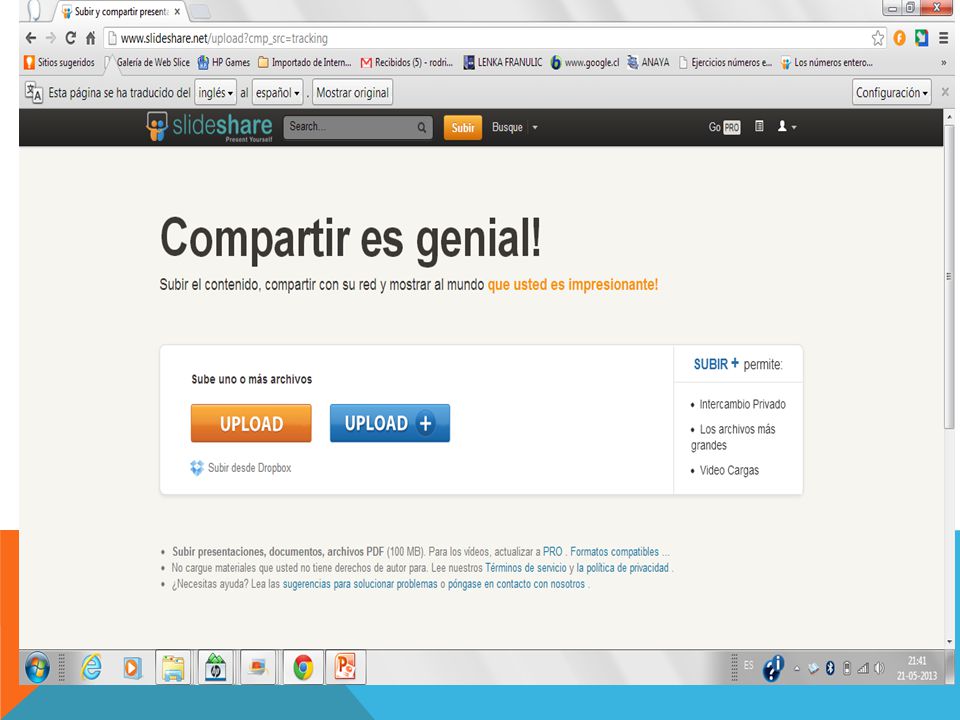
Task: Click the SlideShare logo
Action: click(x=209, y=126)
